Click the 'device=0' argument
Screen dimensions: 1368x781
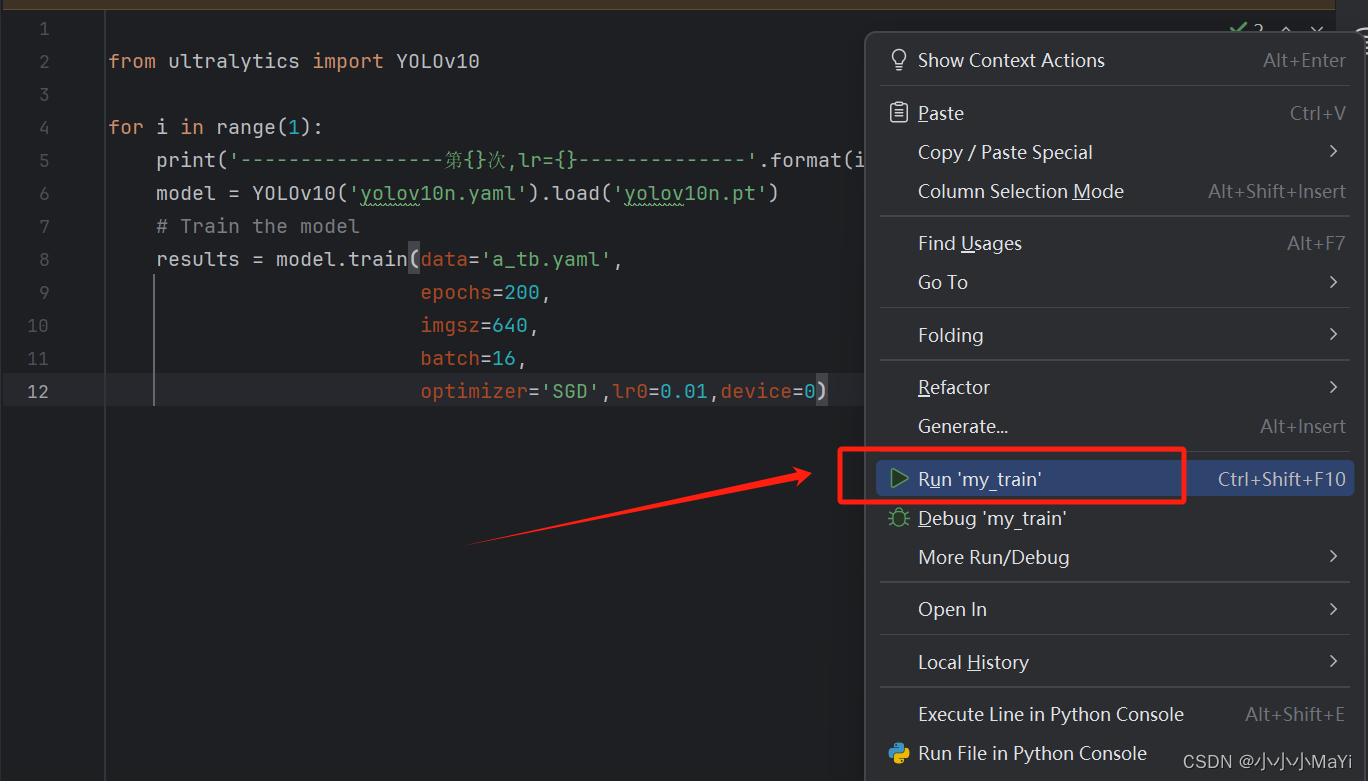768,391
